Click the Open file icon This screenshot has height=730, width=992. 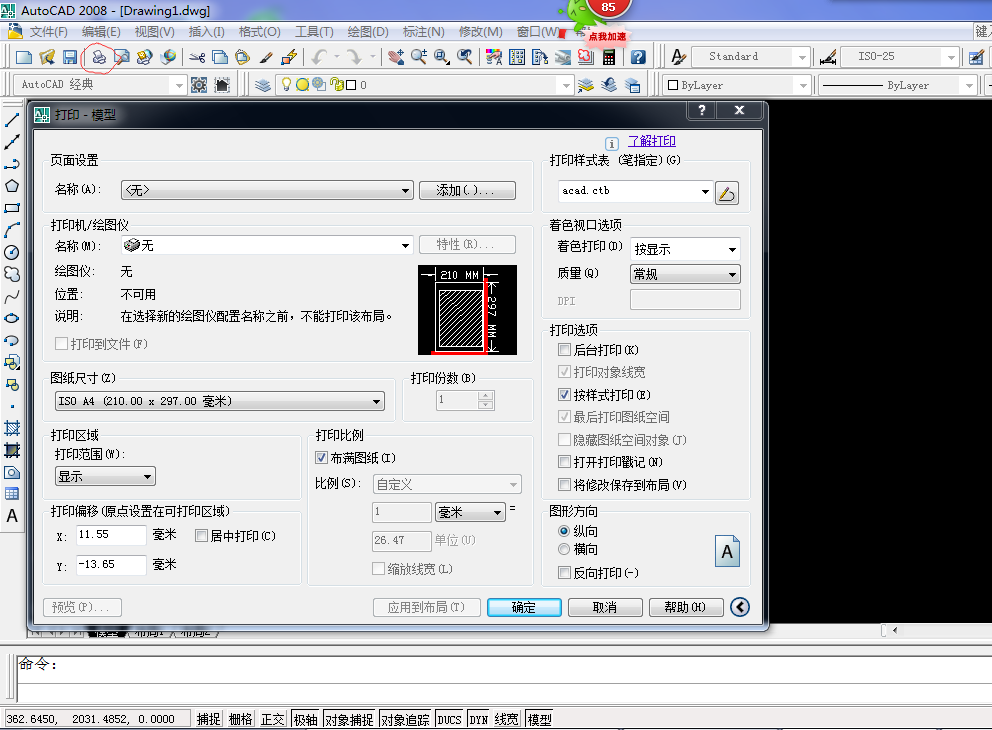[47, 57]
